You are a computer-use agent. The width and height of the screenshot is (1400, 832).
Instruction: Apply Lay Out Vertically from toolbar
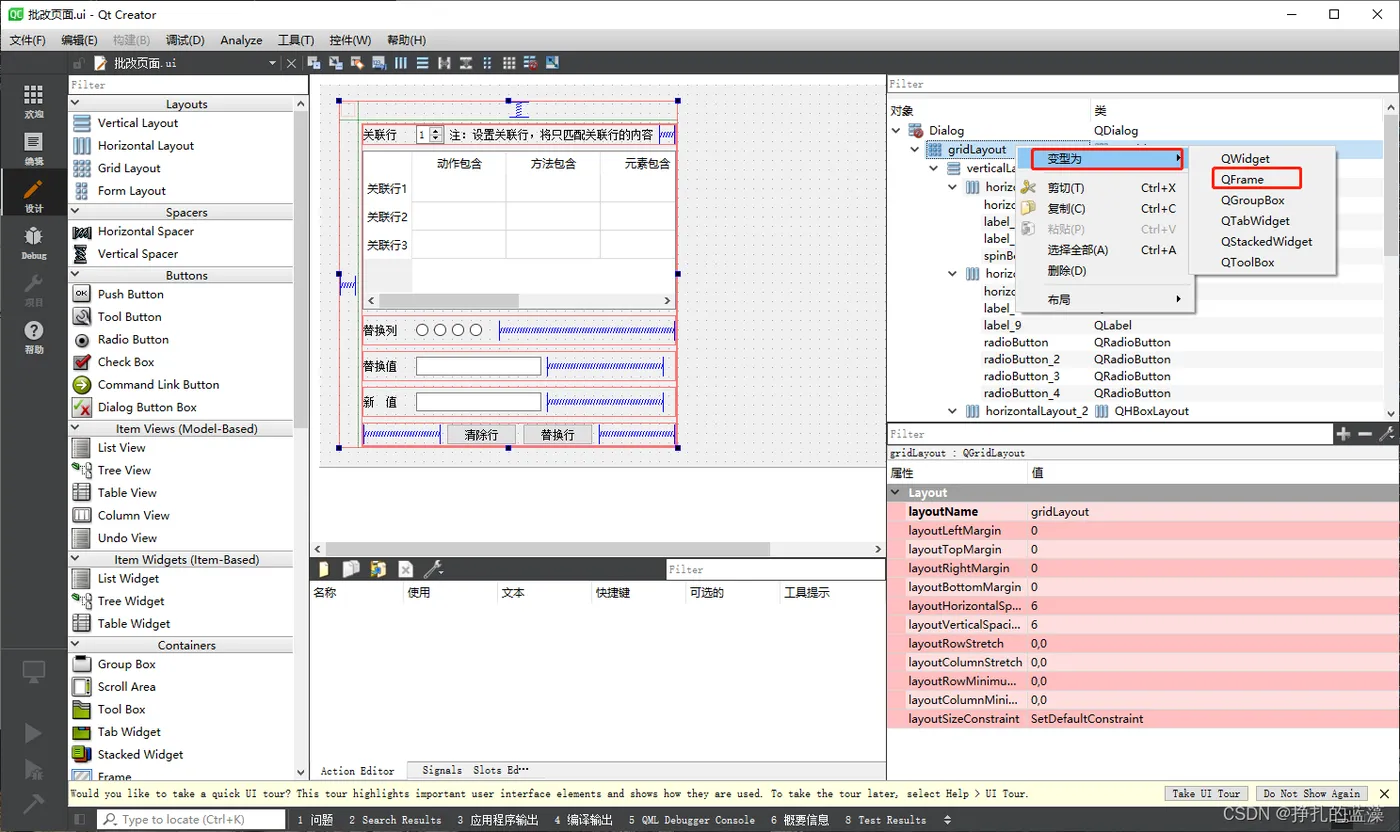pyautogui.click(x=422, y=63)
